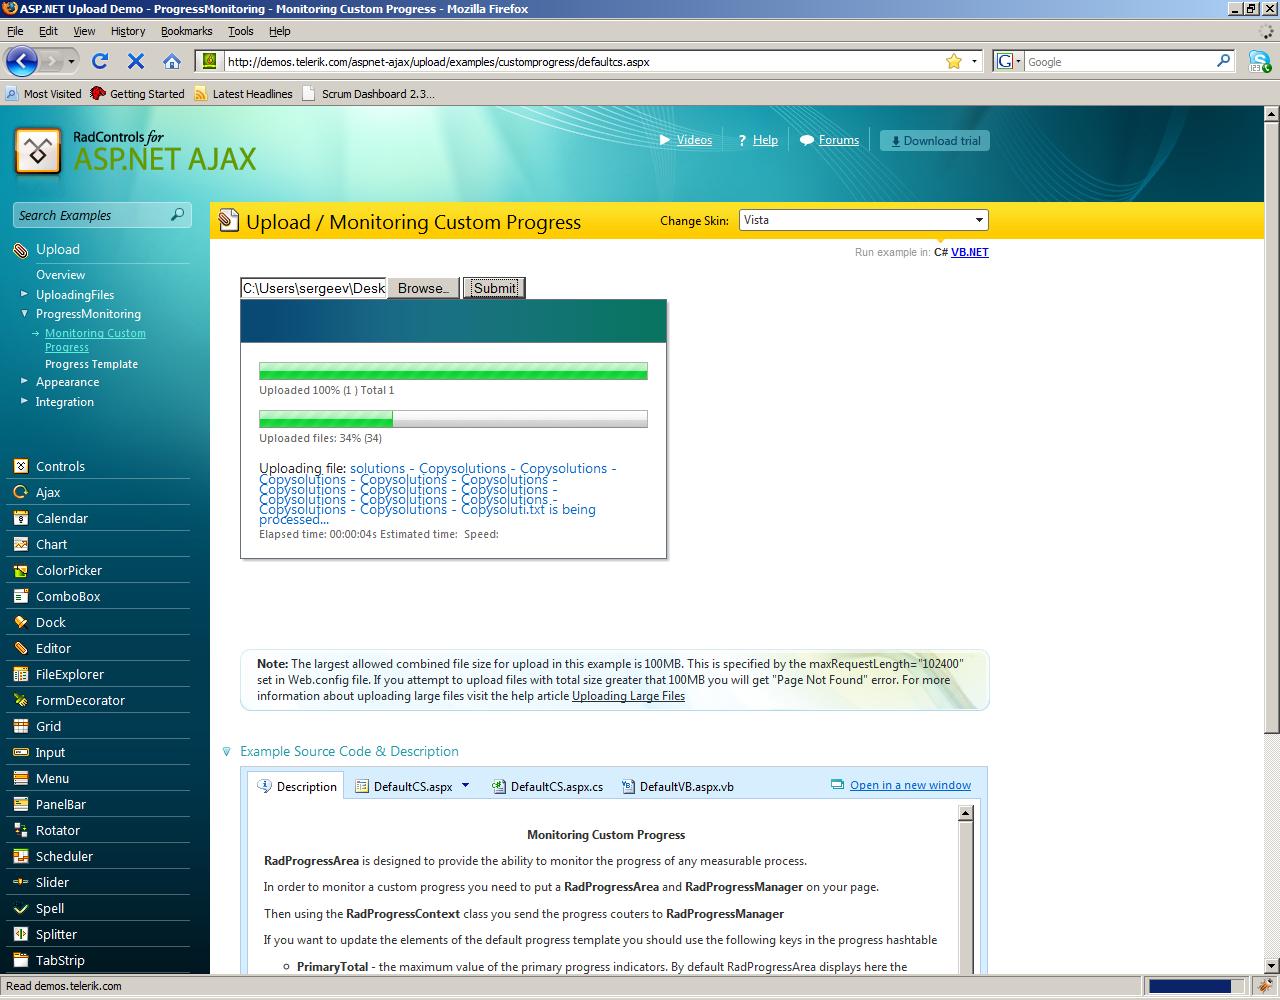Click the Search Examples magnifier icon
This screenshot has width=1280, height=1000.
pos(177,215)
